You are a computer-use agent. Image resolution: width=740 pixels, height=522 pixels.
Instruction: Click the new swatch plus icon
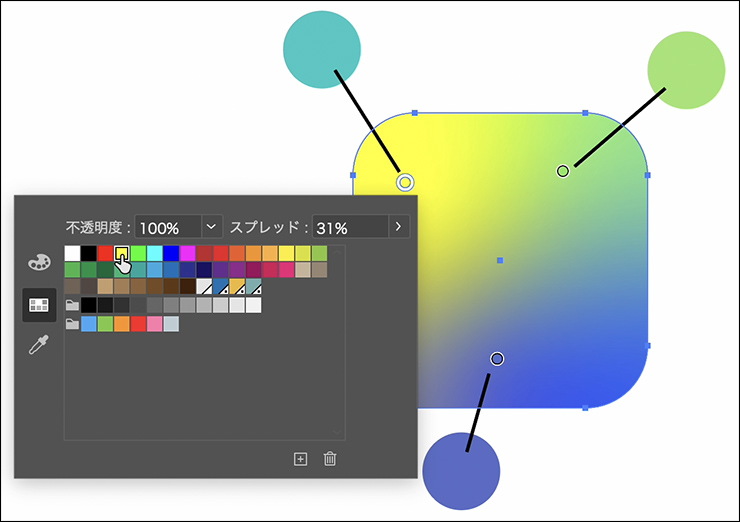tap(300, 459)
